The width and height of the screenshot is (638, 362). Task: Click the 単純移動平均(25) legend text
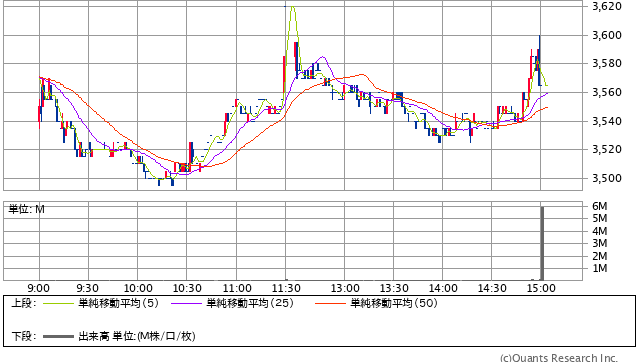(x=250, y=303)
